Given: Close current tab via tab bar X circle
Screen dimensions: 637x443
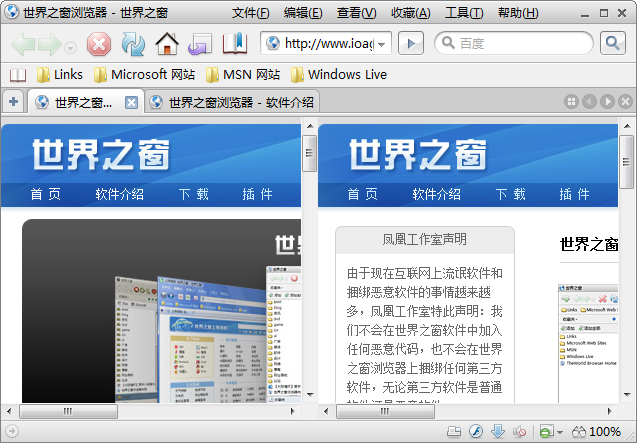Looking at the screenshot, I should pyautogui.click(x=626, y=102).
